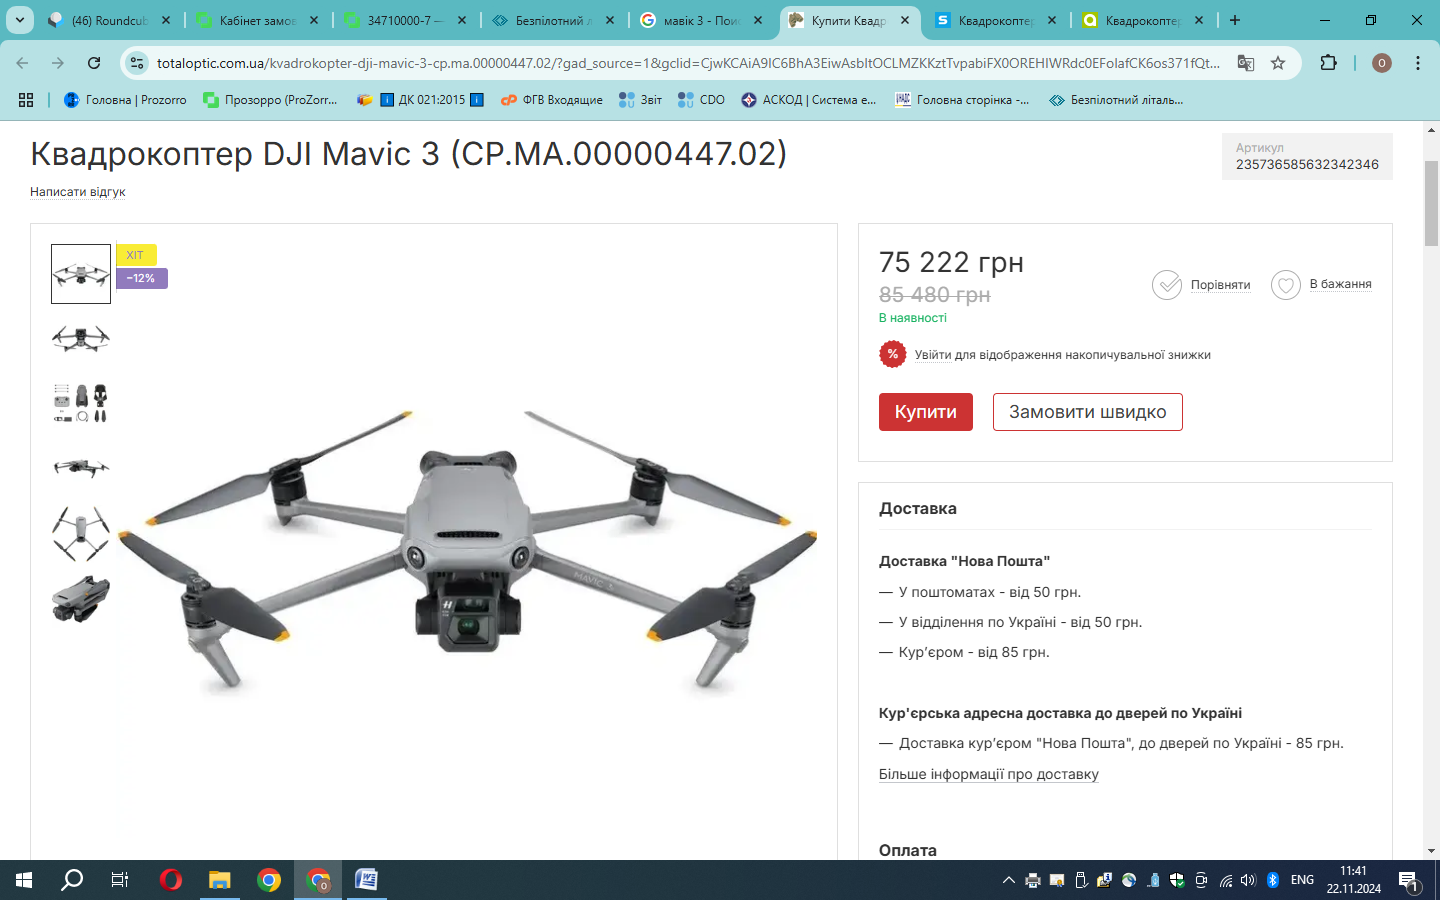Select the accessories kit thumbnail
Image resolution: width=1440 pixels, height=900 pixels.
(81, 403)
